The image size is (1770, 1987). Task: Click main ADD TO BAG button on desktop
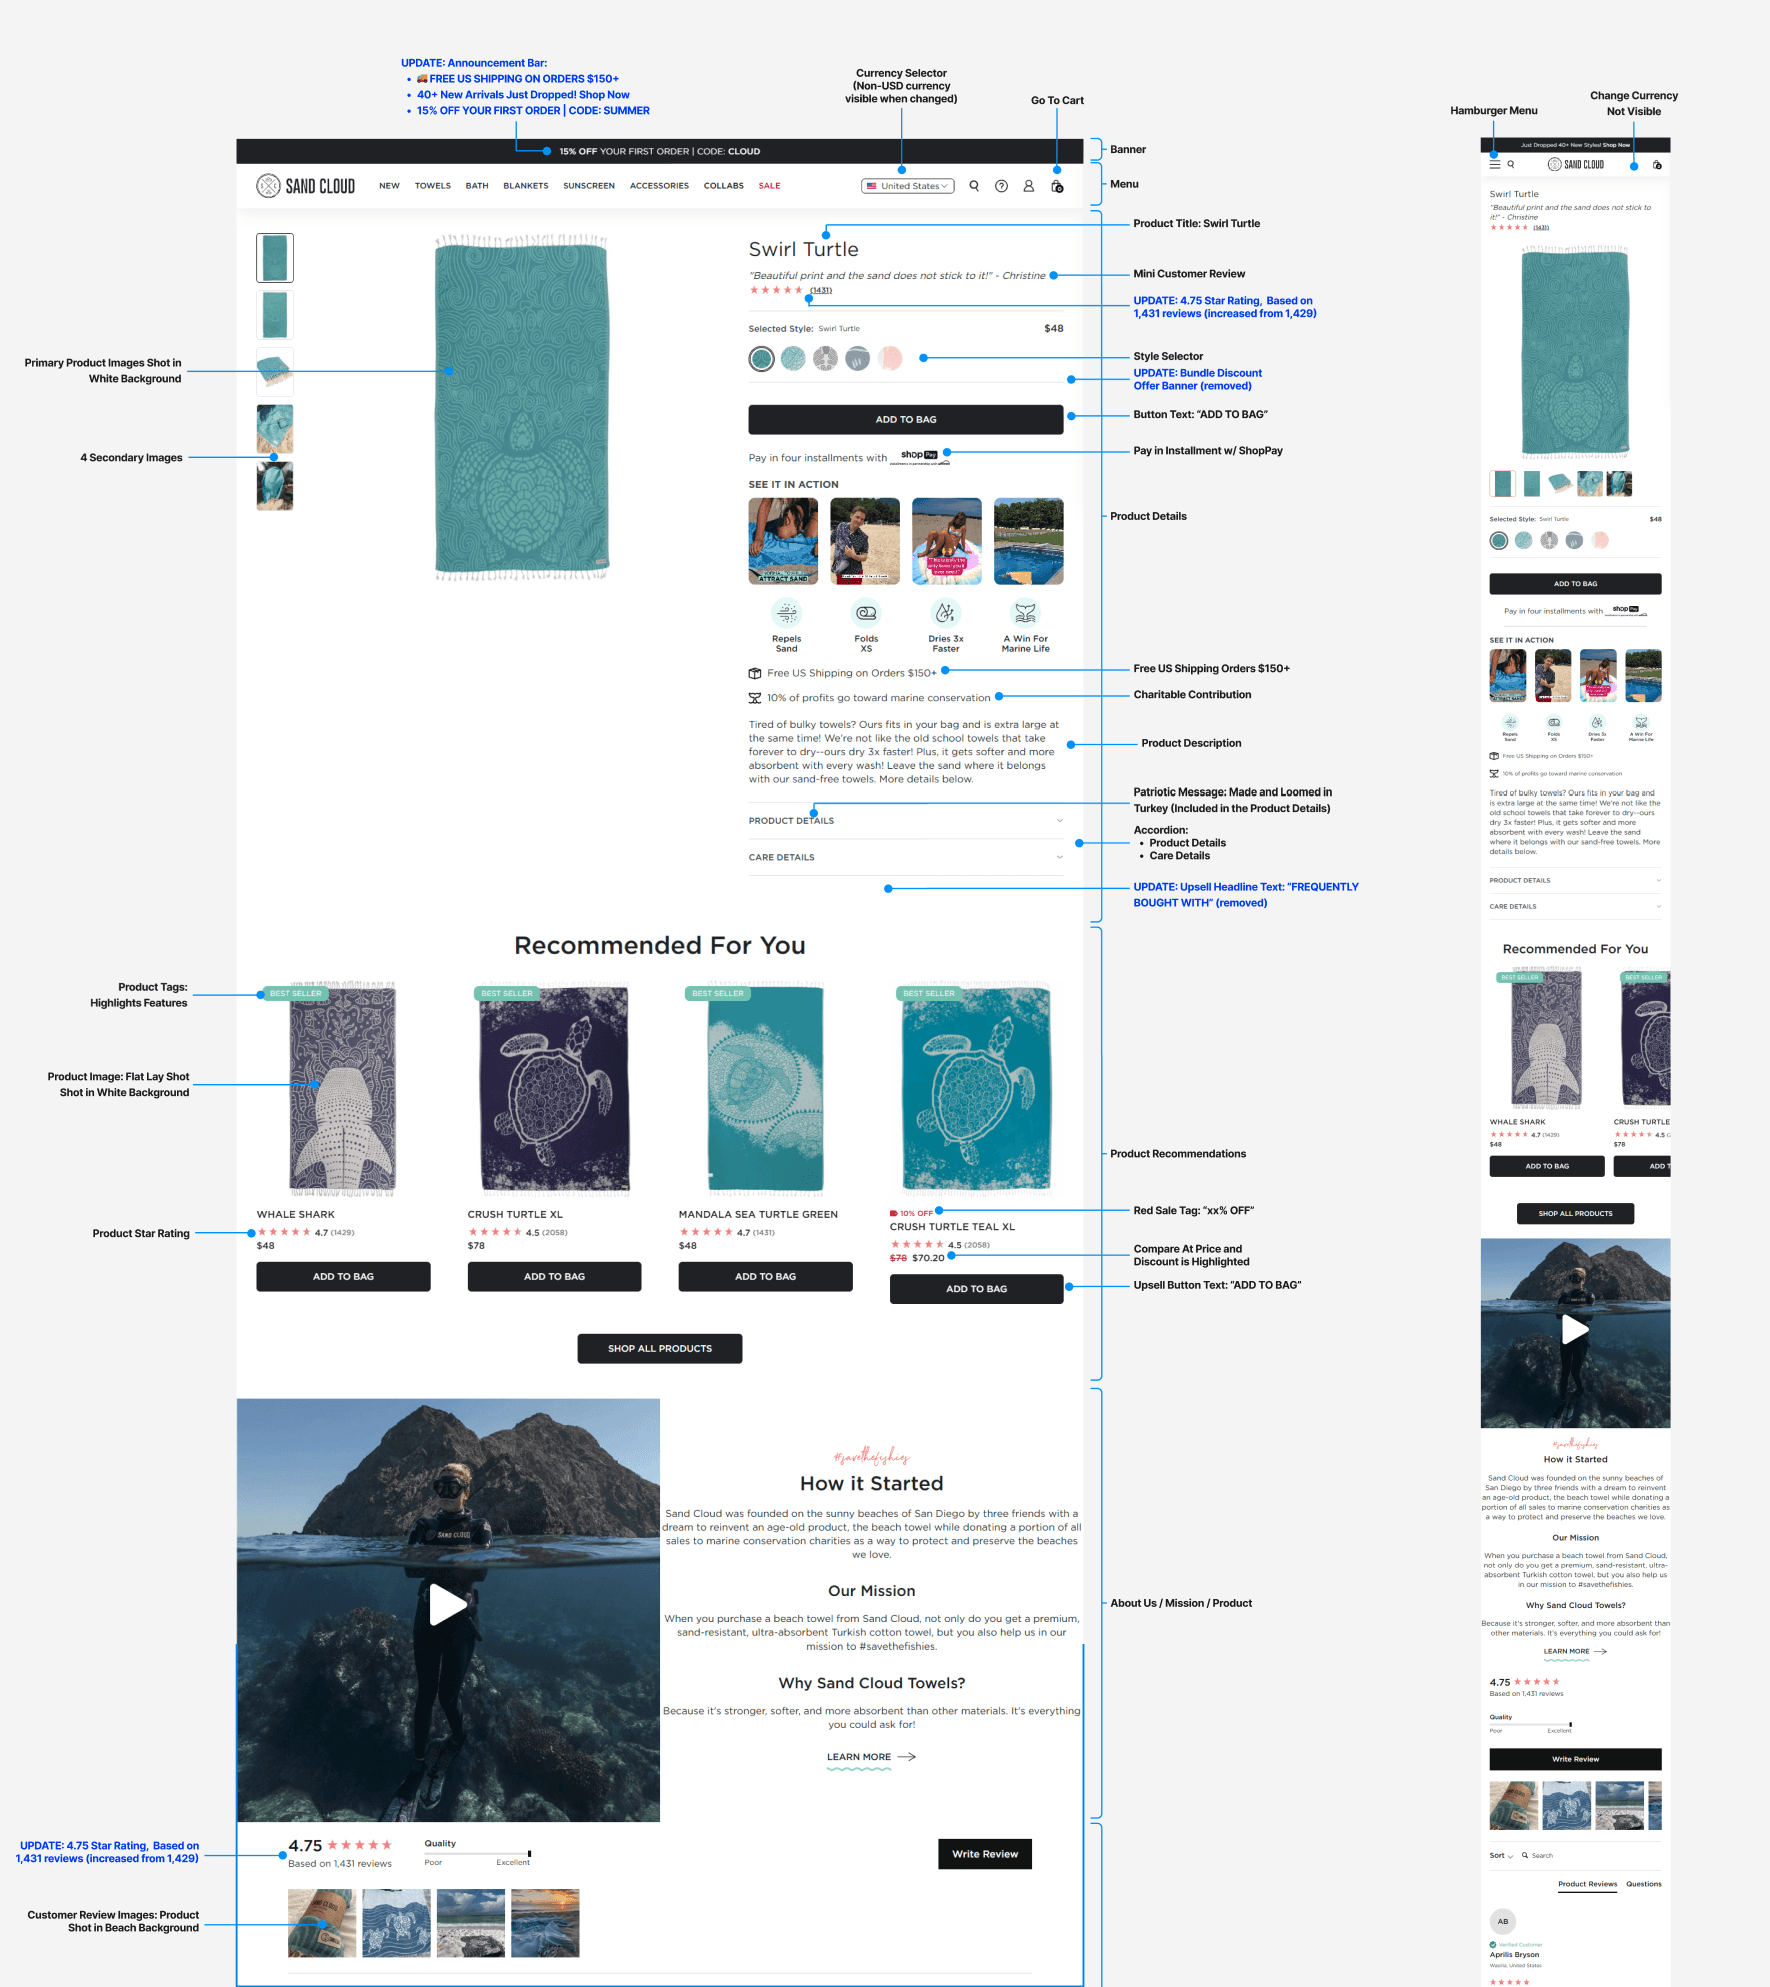pyautogui.click(x=906, y=419)
